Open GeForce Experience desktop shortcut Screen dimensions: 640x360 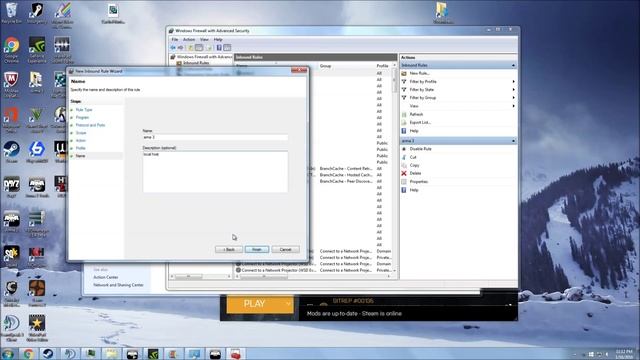pos(37,49)
